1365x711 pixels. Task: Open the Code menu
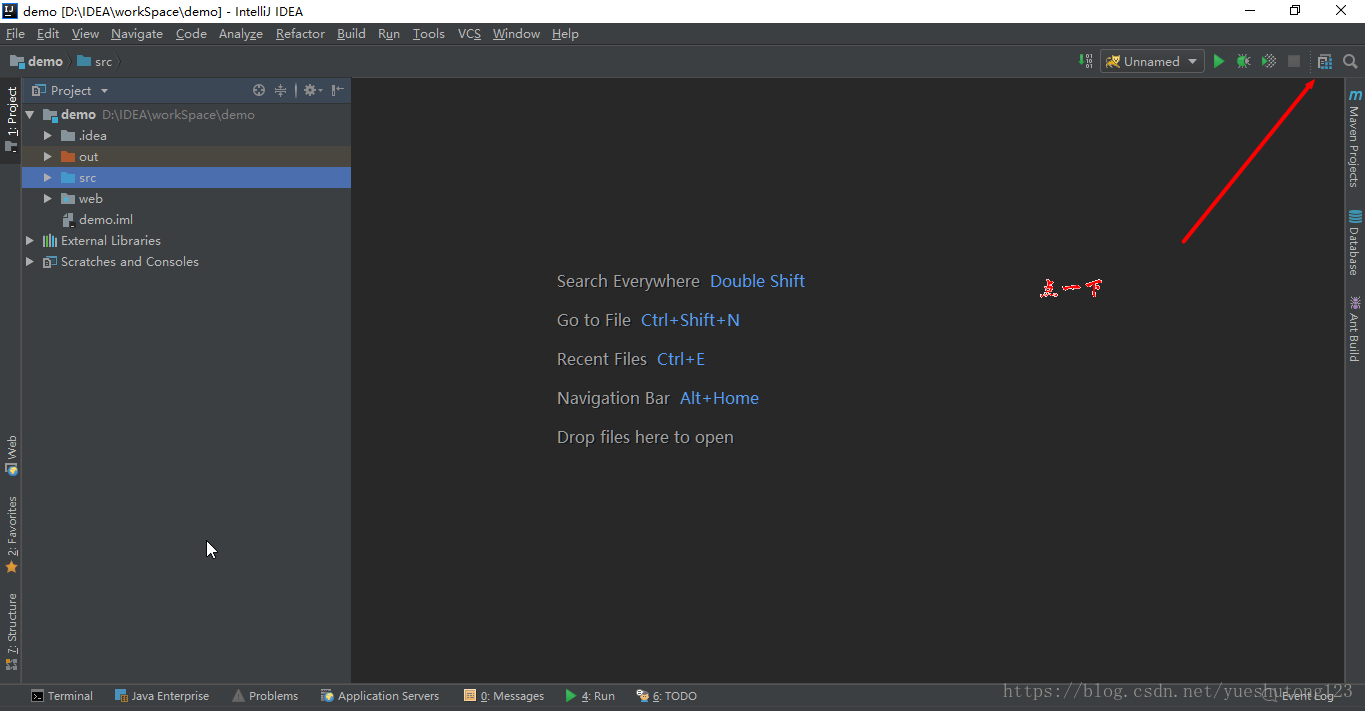pos(191,34)
